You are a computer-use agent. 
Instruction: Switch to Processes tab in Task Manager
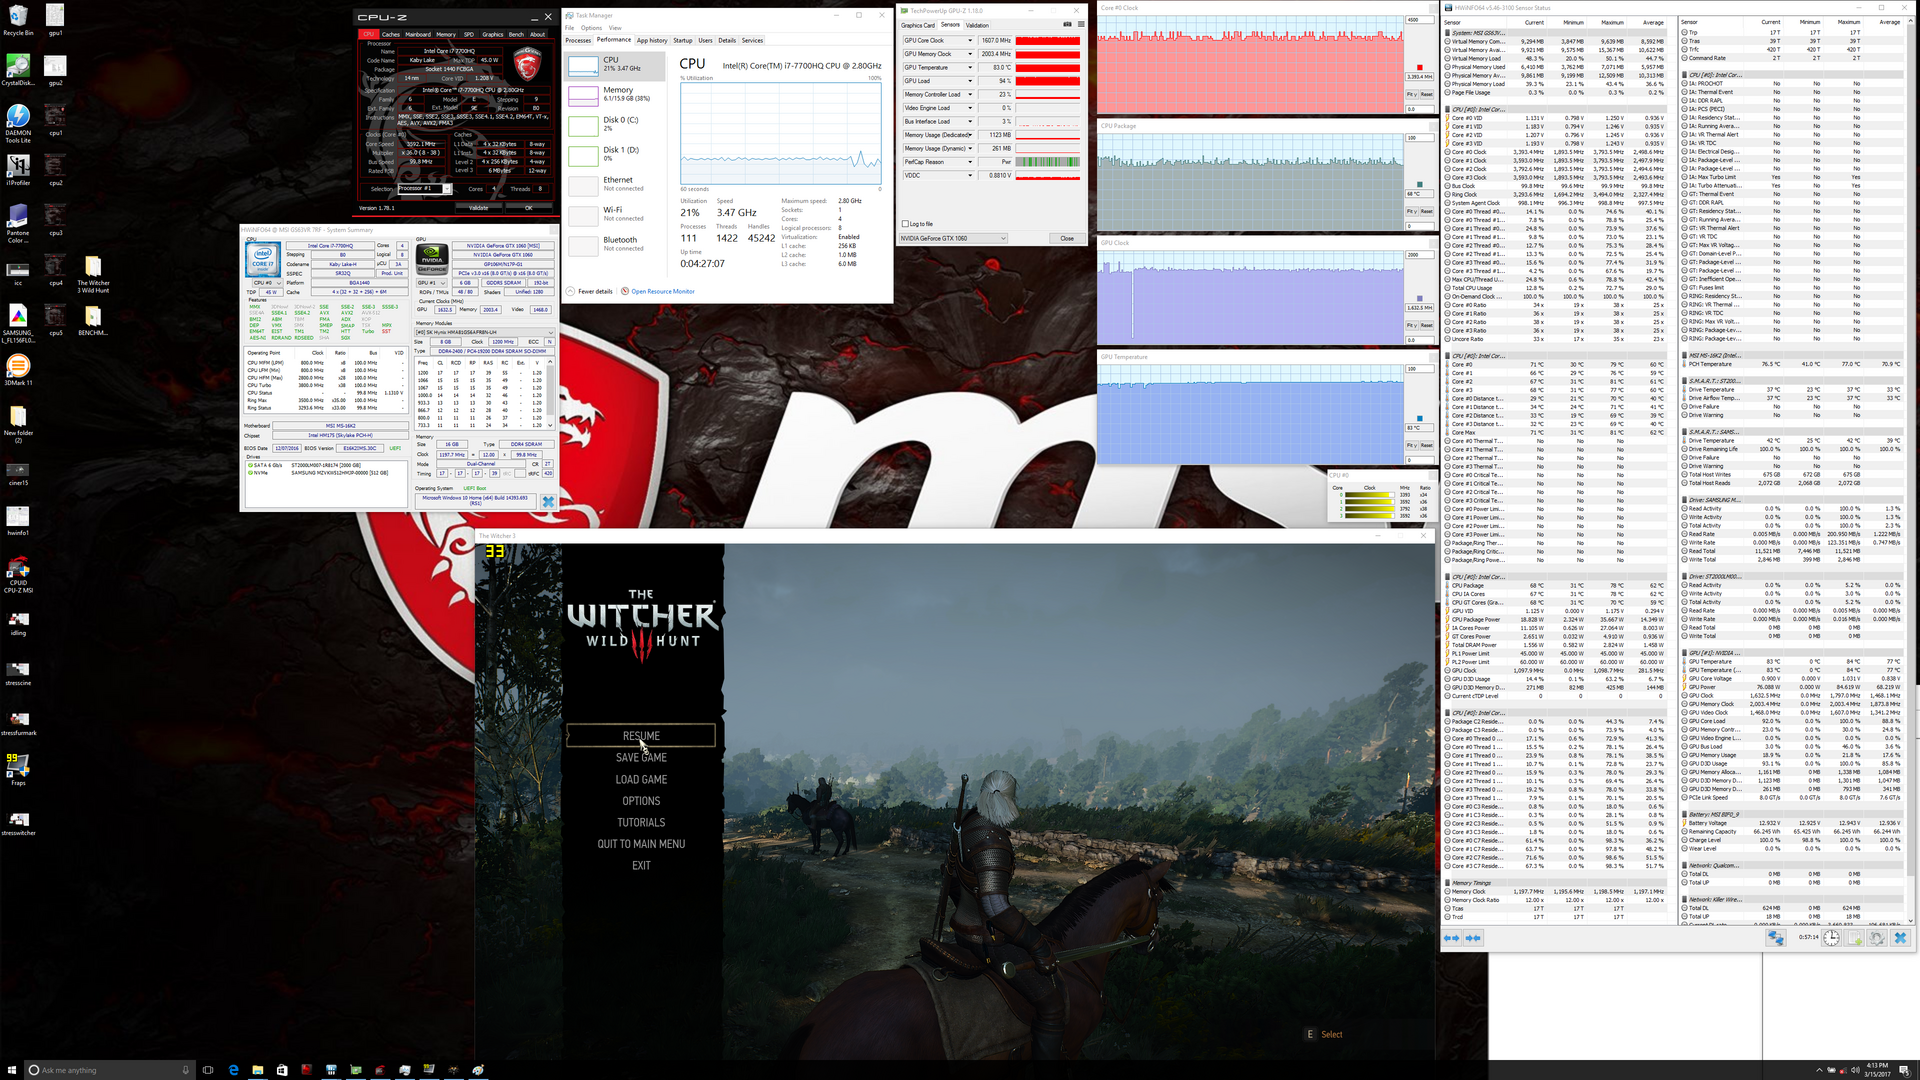578,41
